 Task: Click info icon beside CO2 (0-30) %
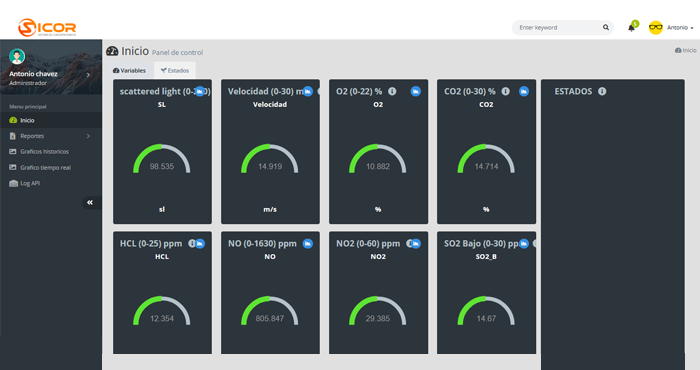[505, 91]
